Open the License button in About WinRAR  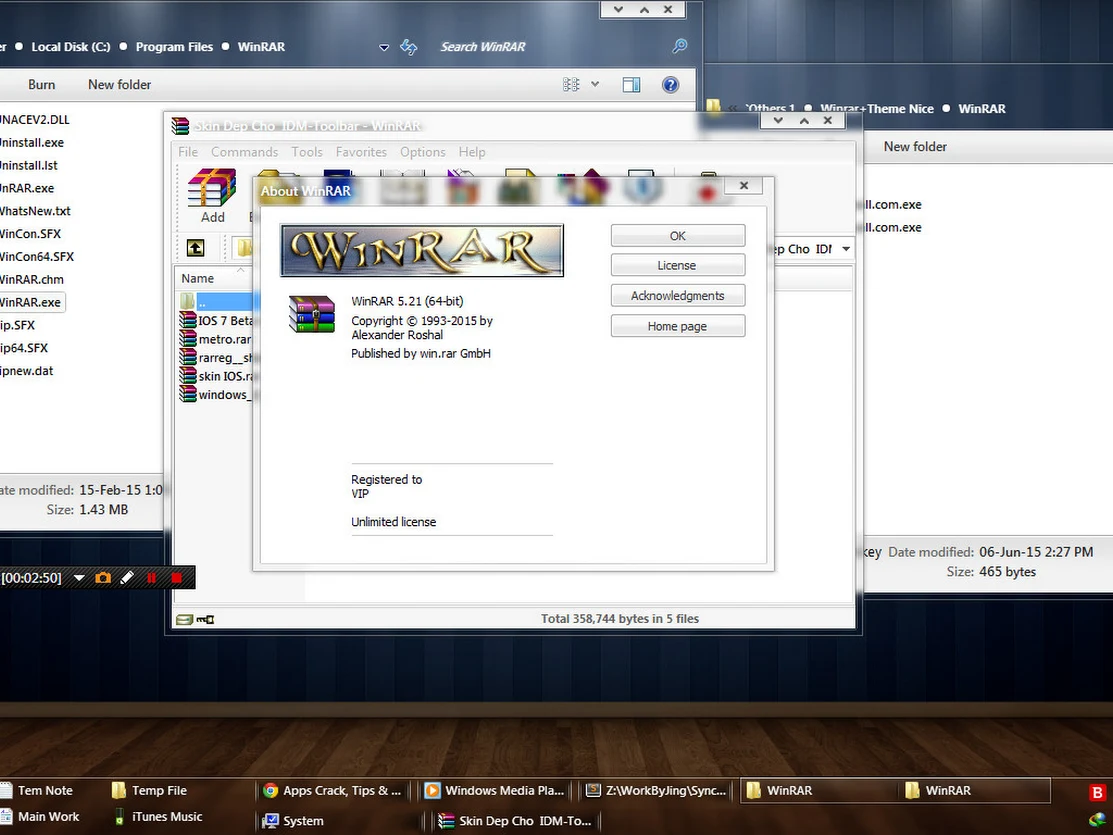click(x=678, y=265)
